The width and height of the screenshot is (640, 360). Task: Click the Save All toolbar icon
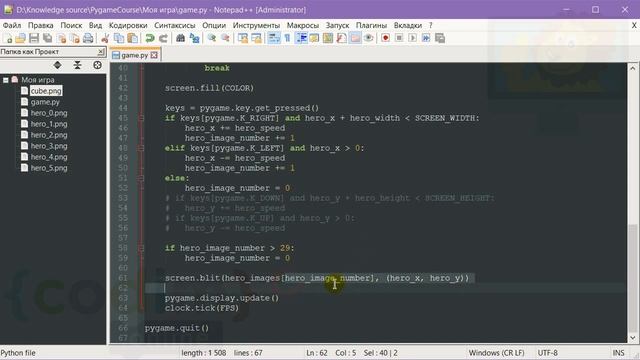48,38
